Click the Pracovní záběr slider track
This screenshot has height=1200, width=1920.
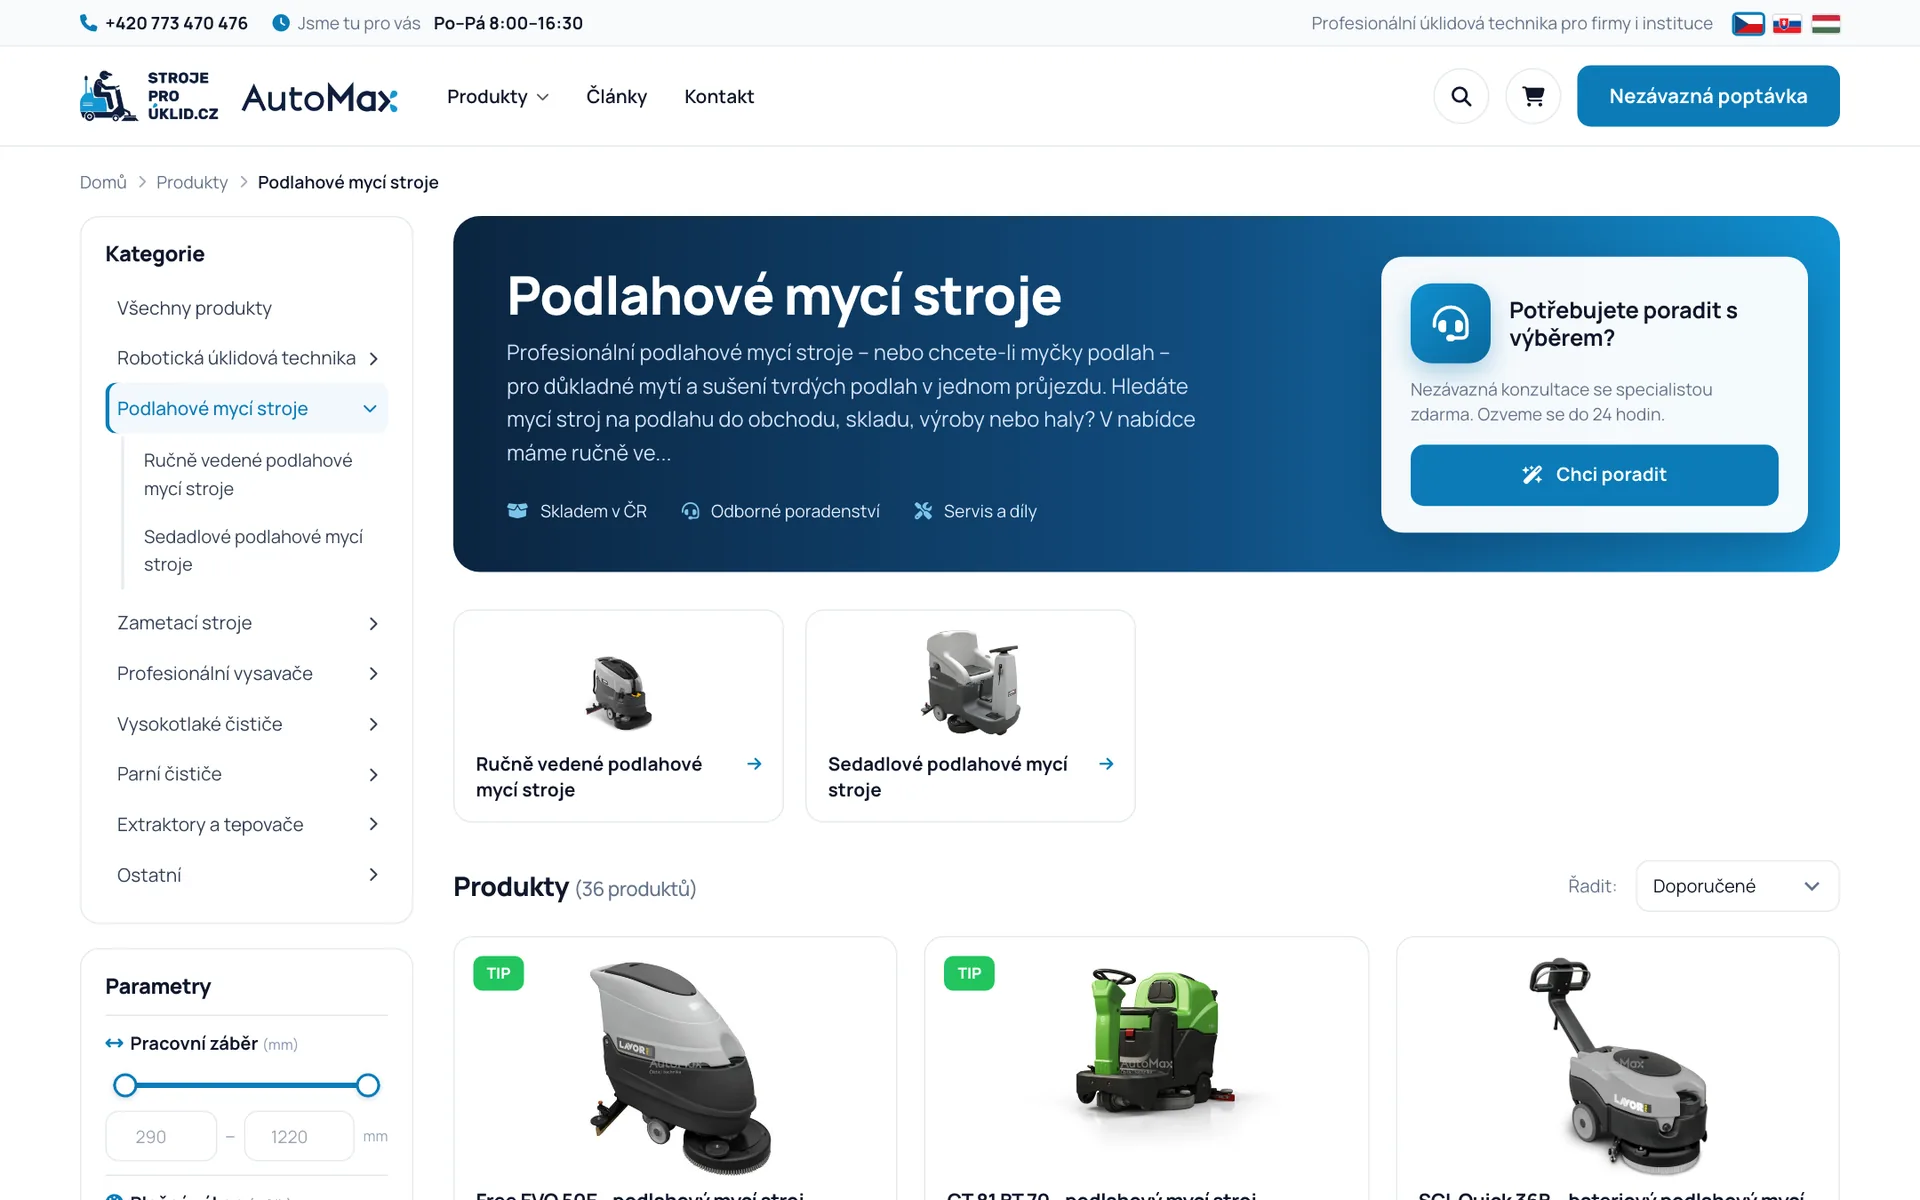(x=246, y=1085)
